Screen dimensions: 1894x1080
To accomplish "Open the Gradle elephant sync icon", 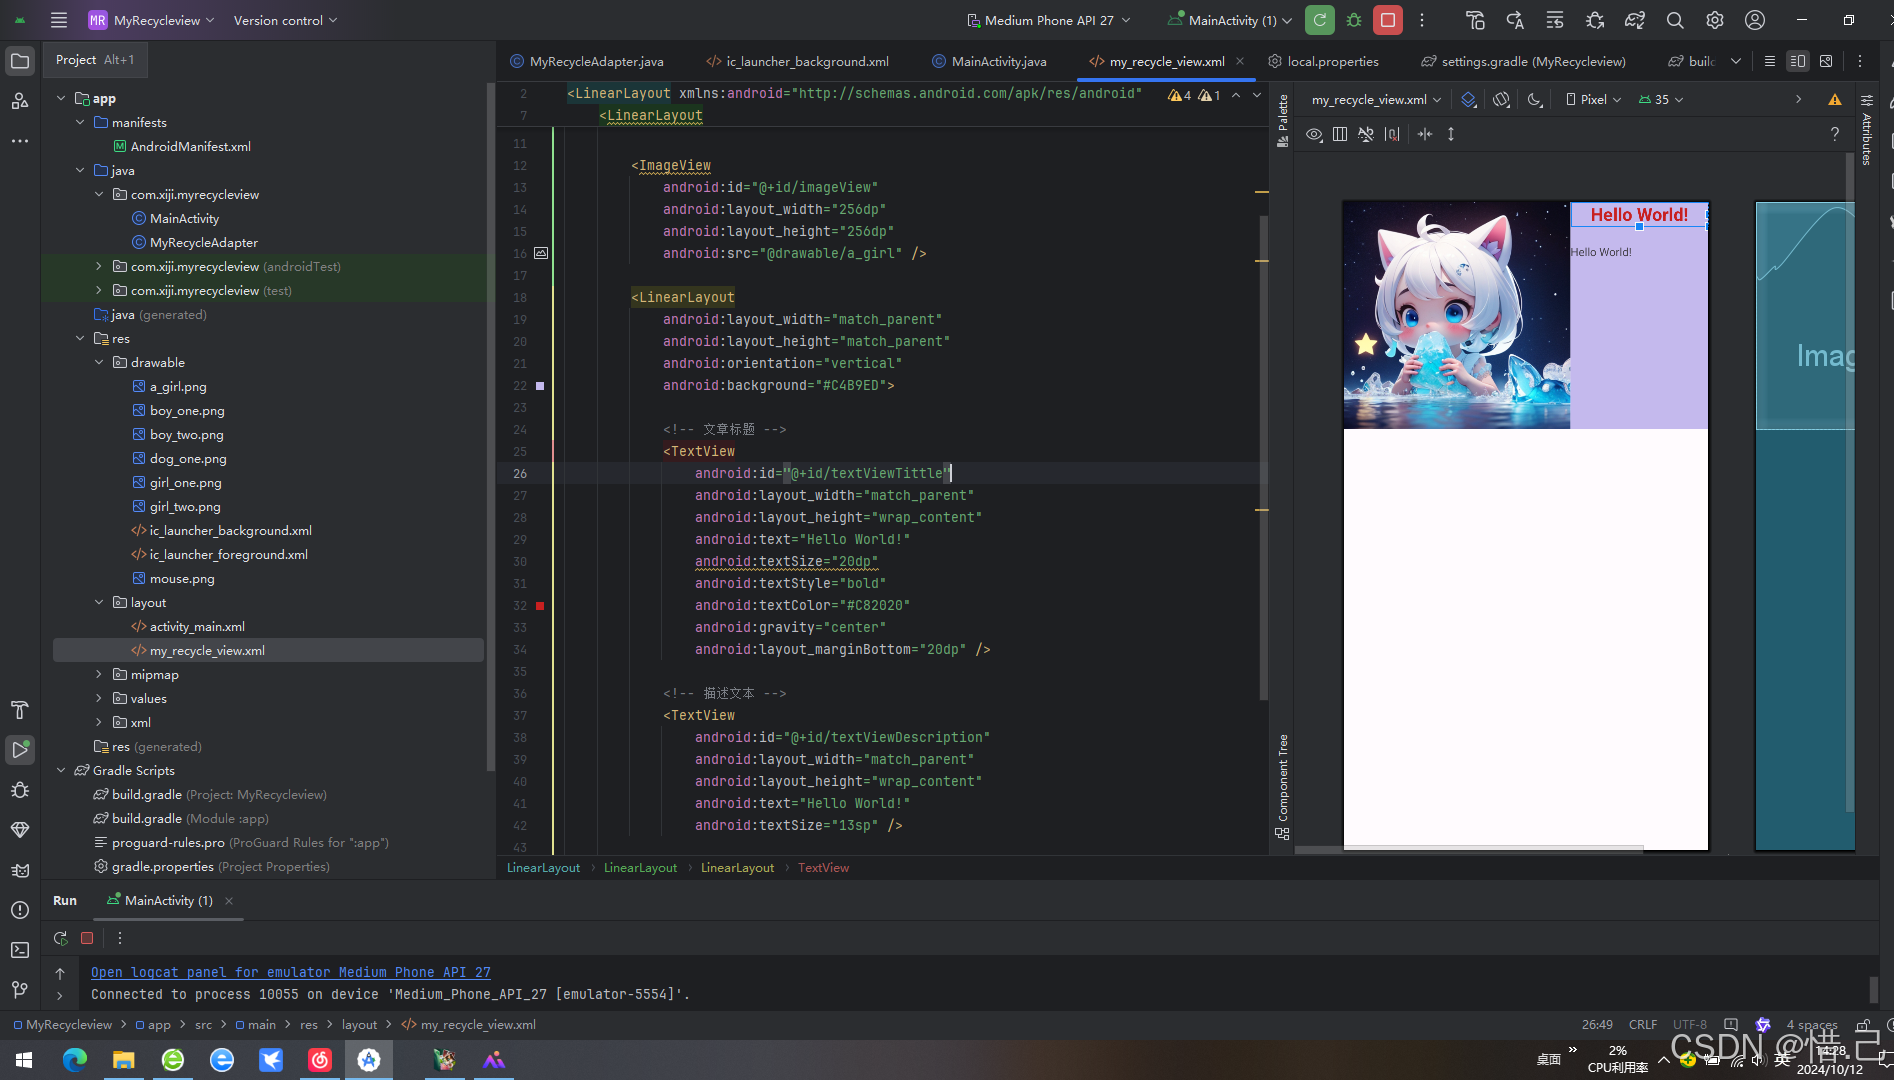I will point(1635,20).
